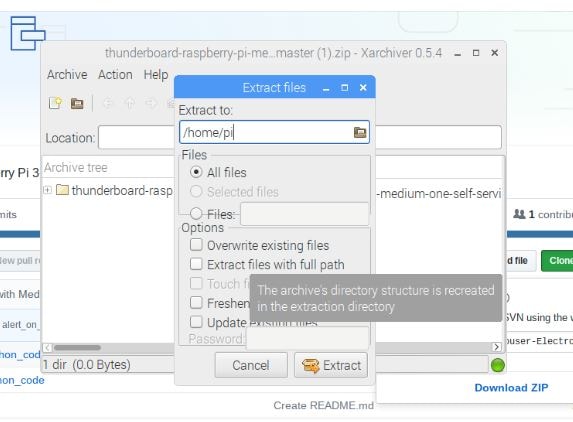
Task: Open the Archive menu
Action: (67, 75)
